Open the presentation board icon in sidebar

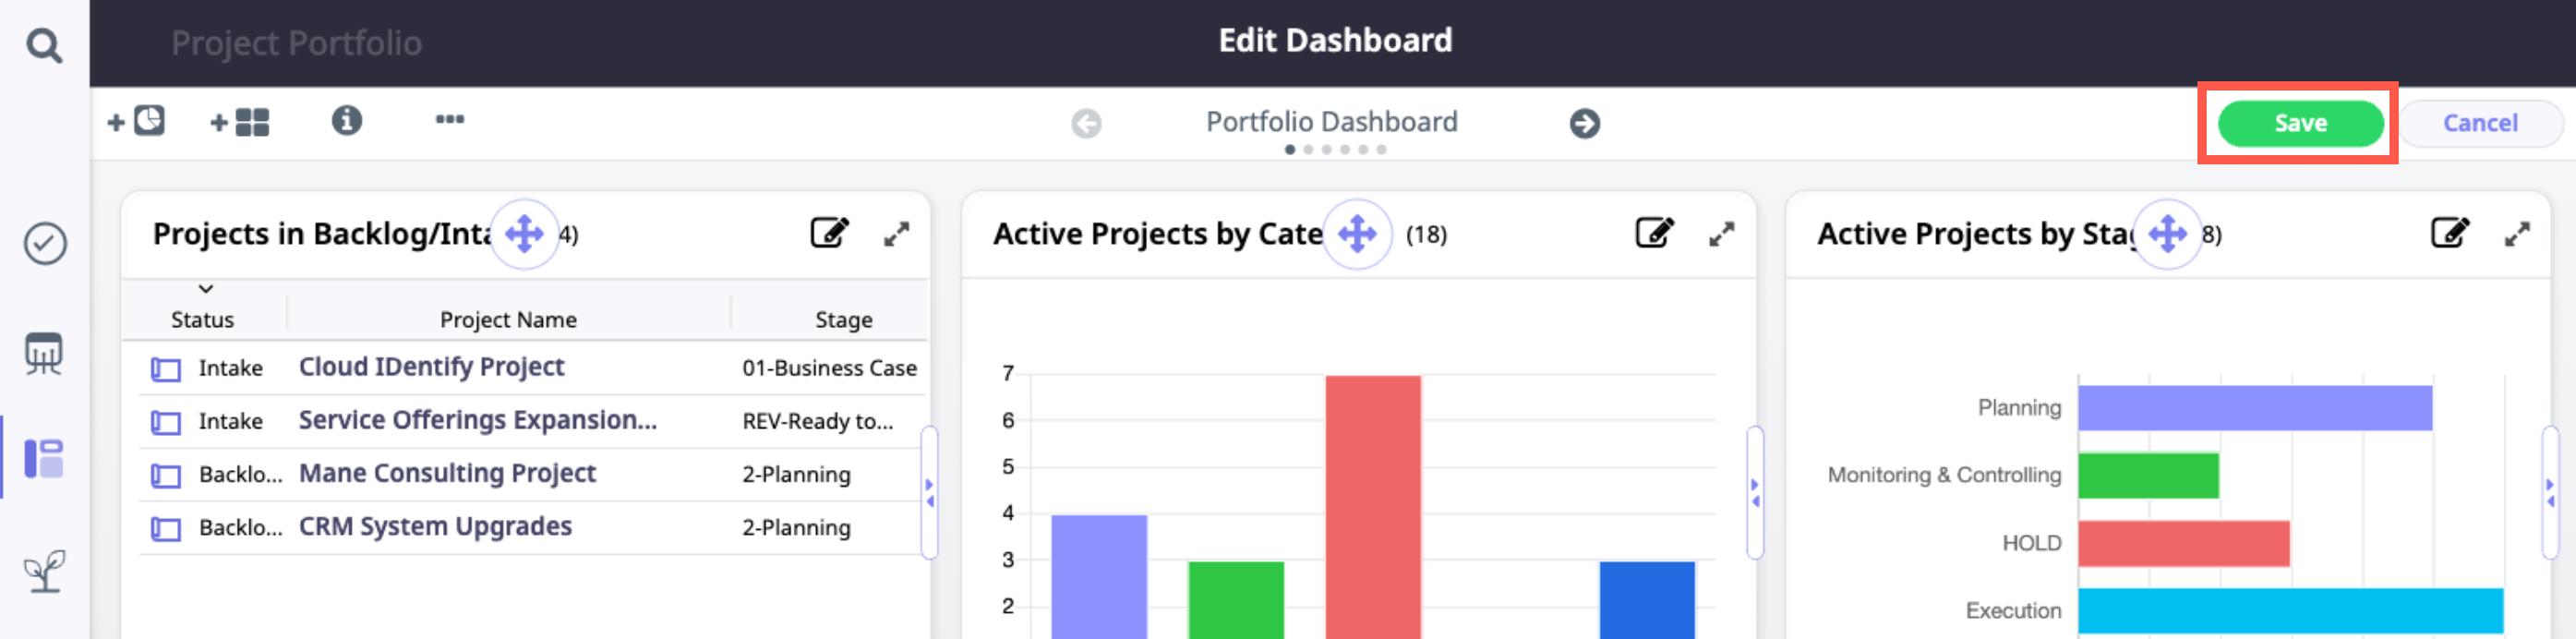click(x=44, y=353)
